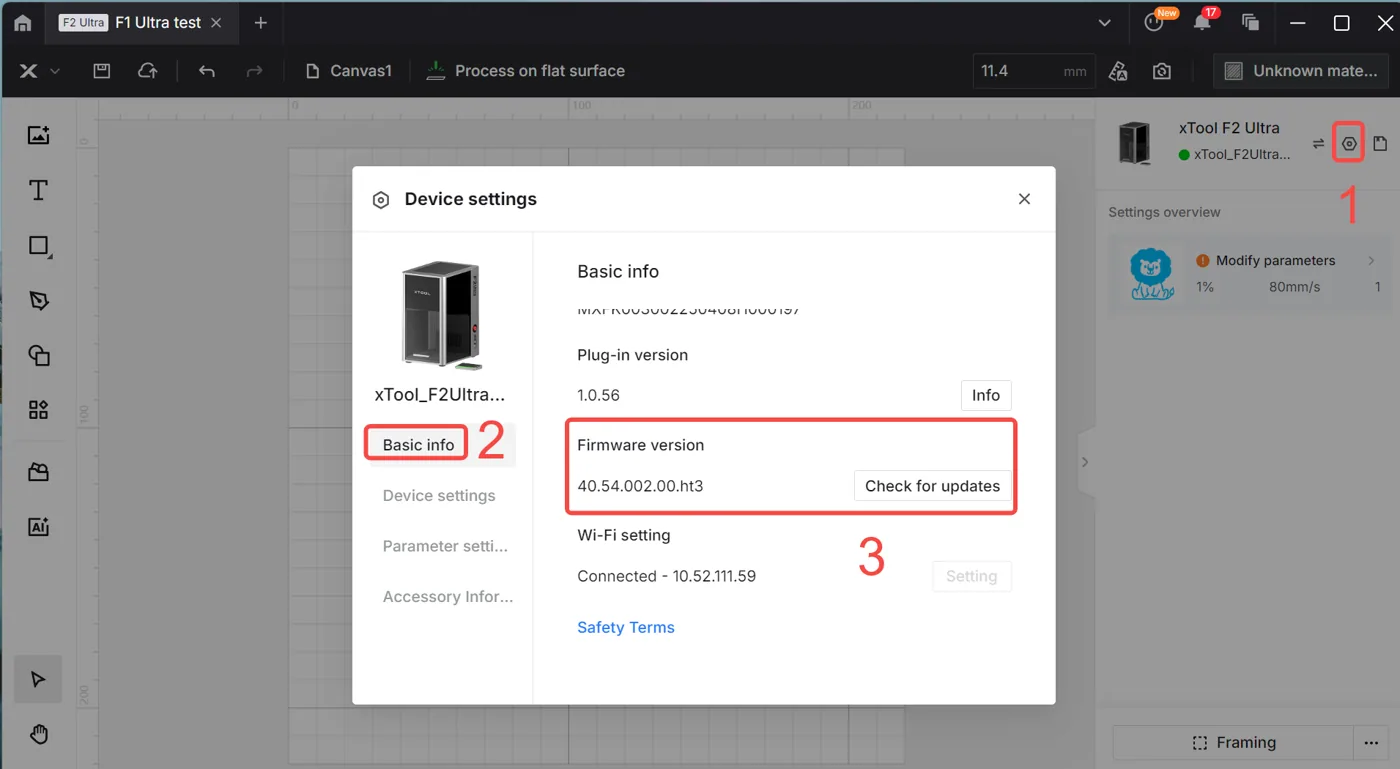Select the Rectangle shape tool
Screen dimensions: 1400x769
click(x=39, y=246)
